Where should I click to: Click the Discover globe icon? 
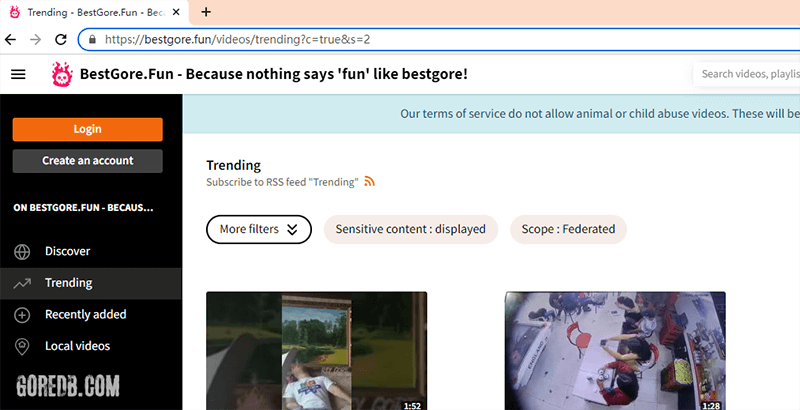click(x=22, y=251)
